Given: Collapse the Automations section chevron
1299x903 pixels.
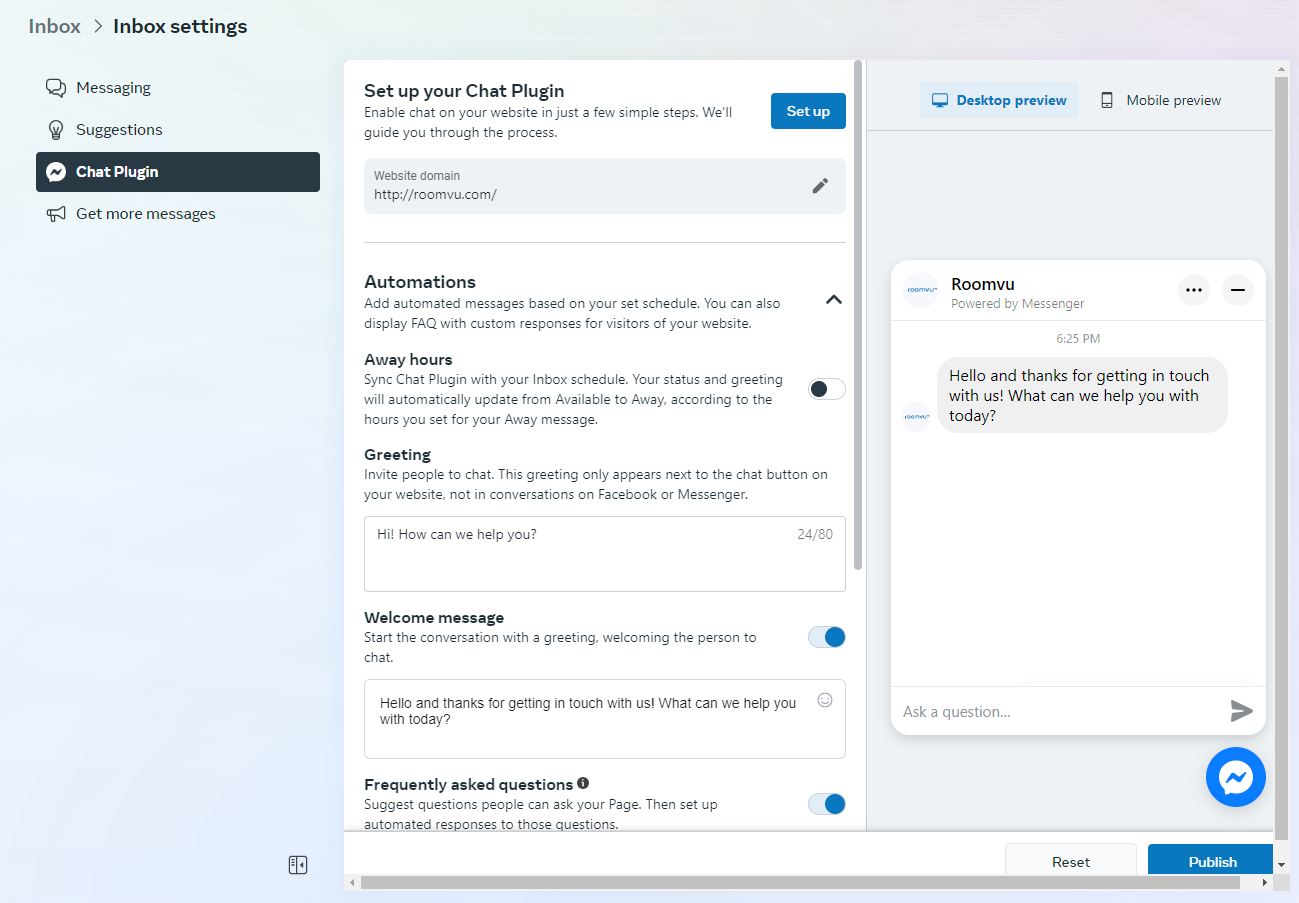Looking at the screenshot, I should (x=833, y=299).
